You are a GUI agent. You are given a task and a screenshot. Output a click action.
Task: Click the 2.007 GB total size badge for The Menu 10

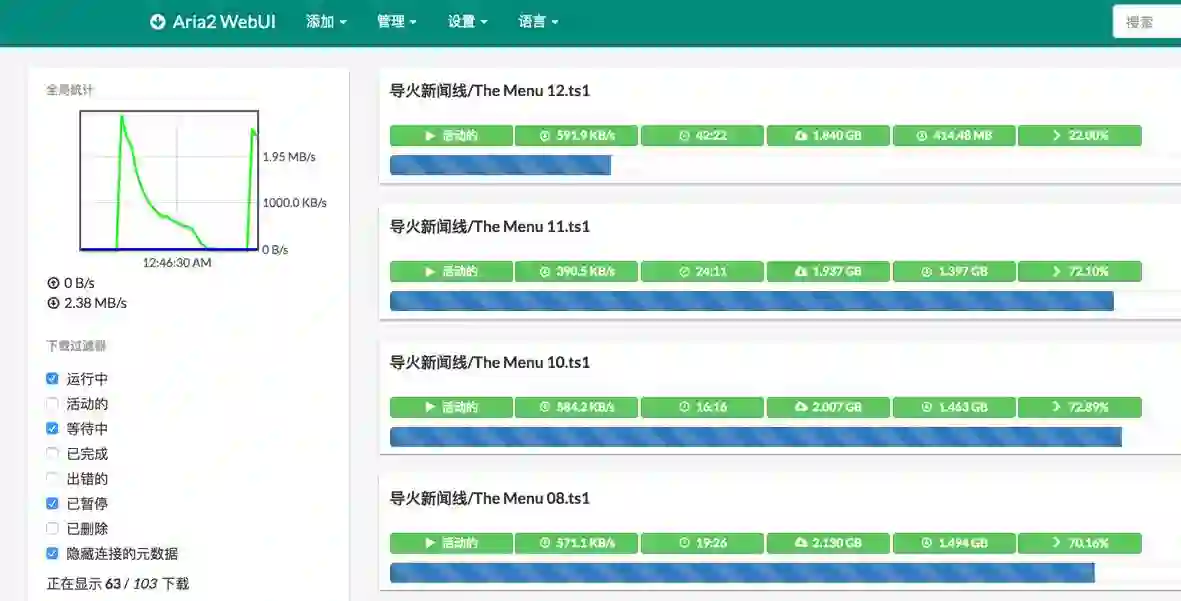(x=828, y=407)
